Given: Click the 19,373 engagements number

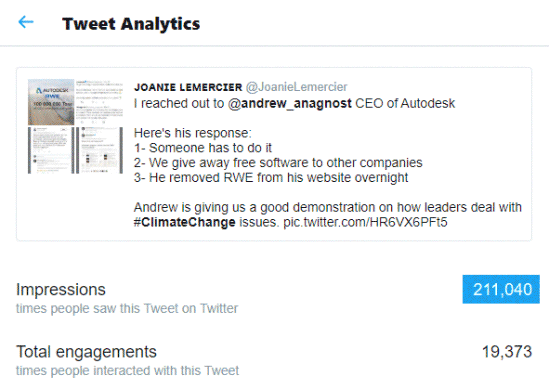Looking at the screenshot, I should click(x=507, y=352).
